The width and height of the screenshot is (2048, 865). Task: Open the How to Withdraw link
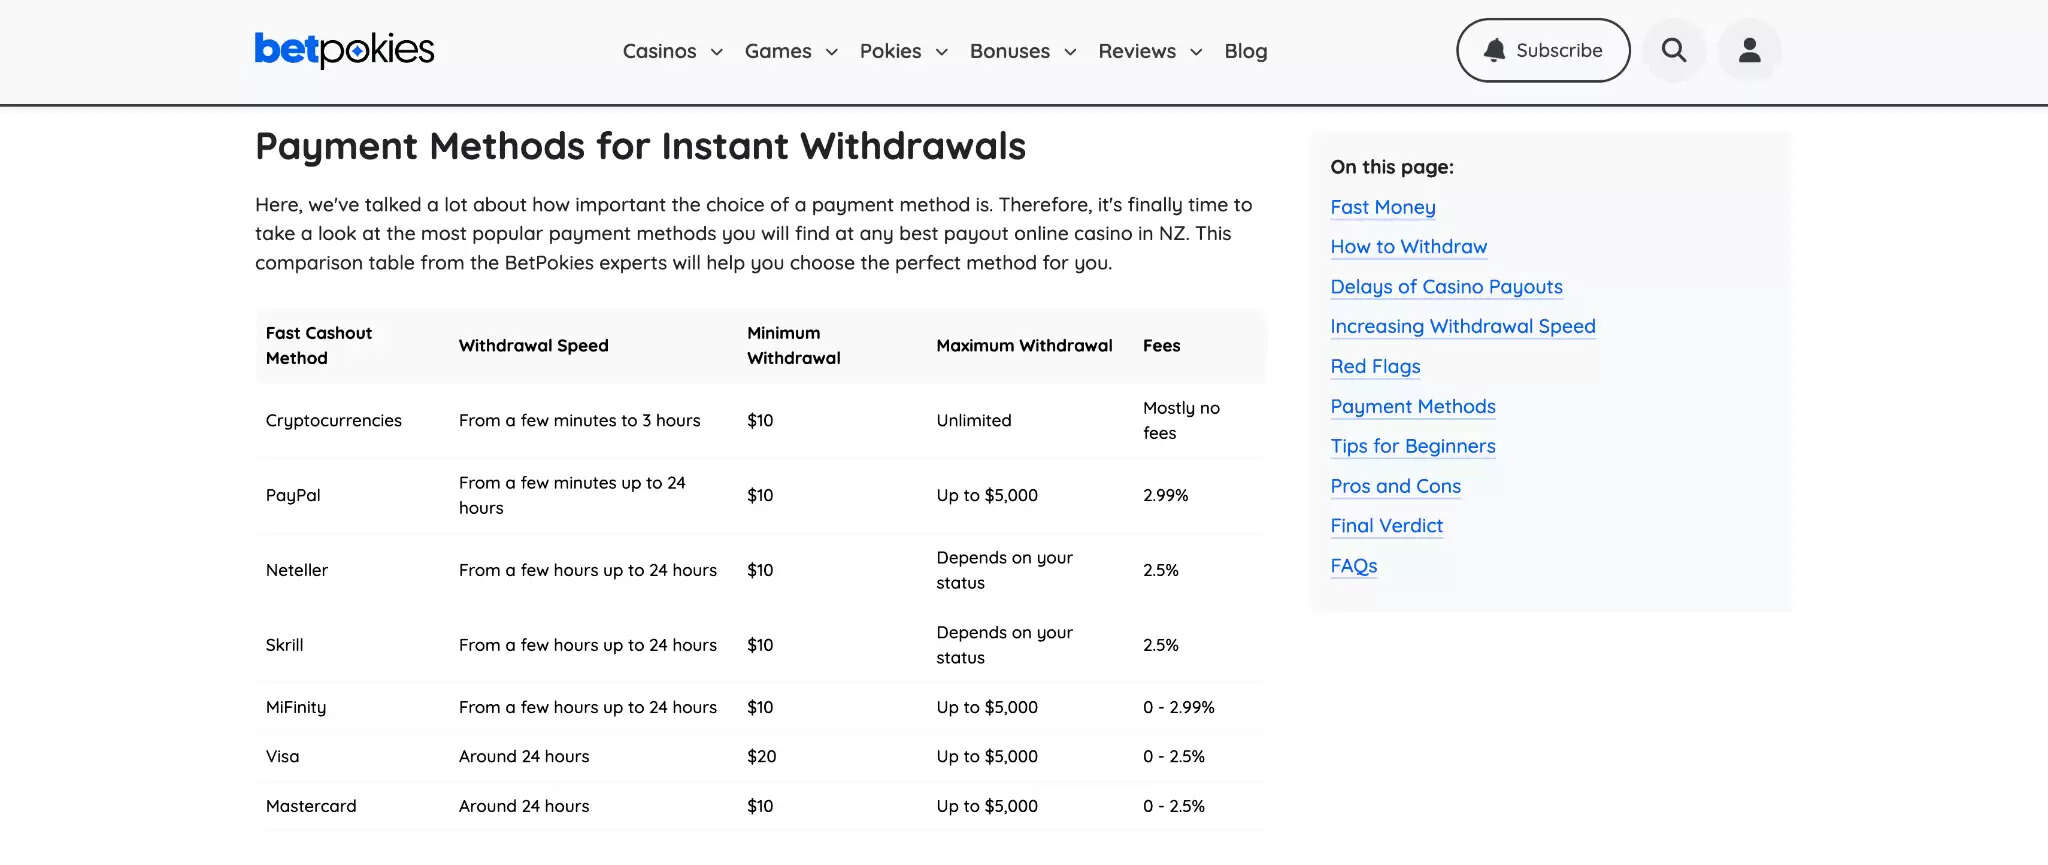1408,247
